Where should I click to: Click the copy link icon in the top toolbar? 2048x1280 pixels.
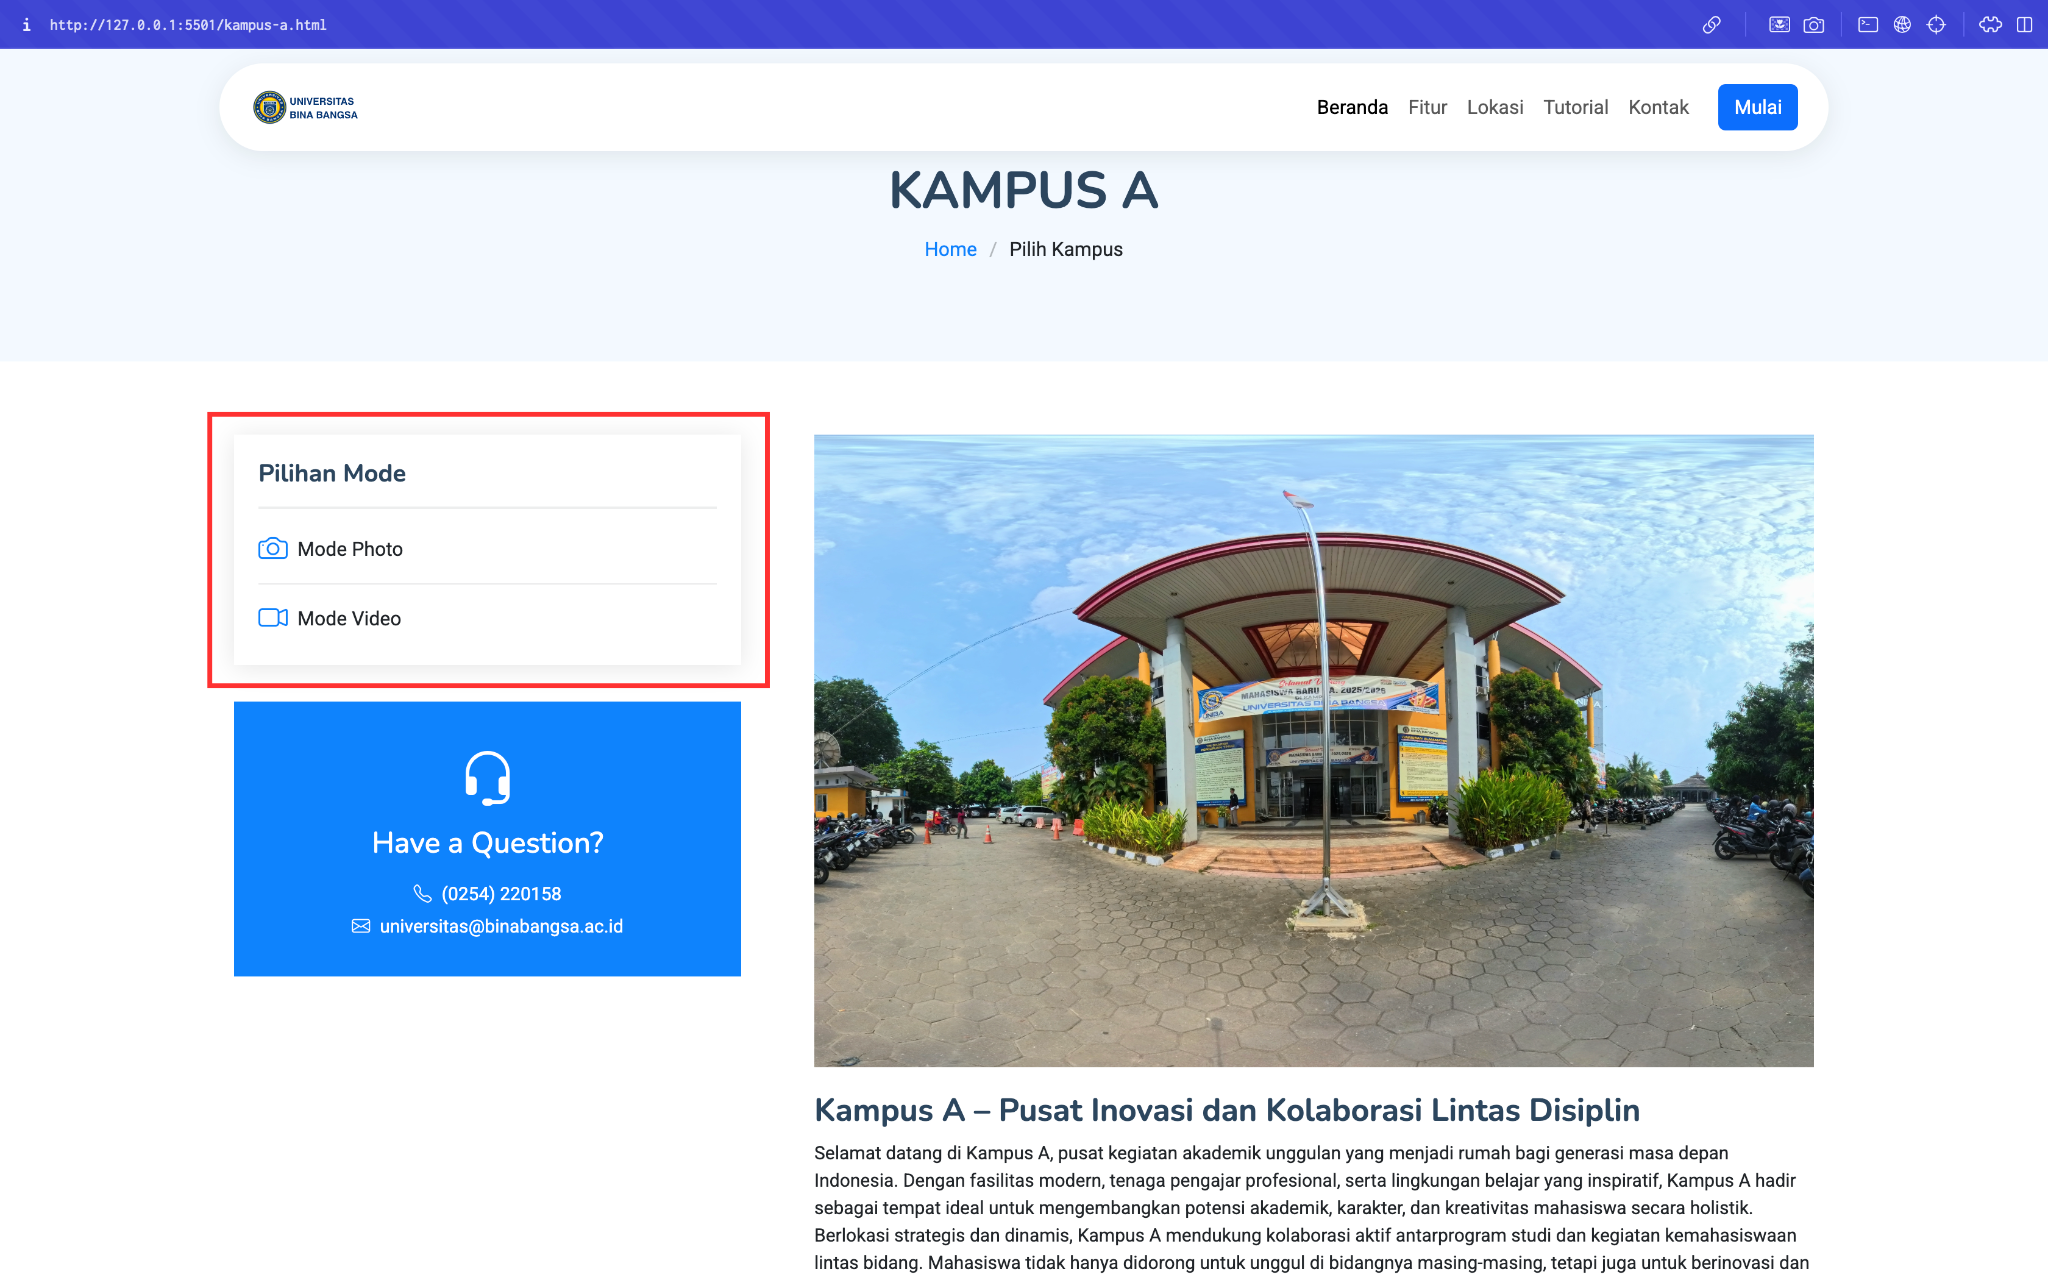[1713, 25]
